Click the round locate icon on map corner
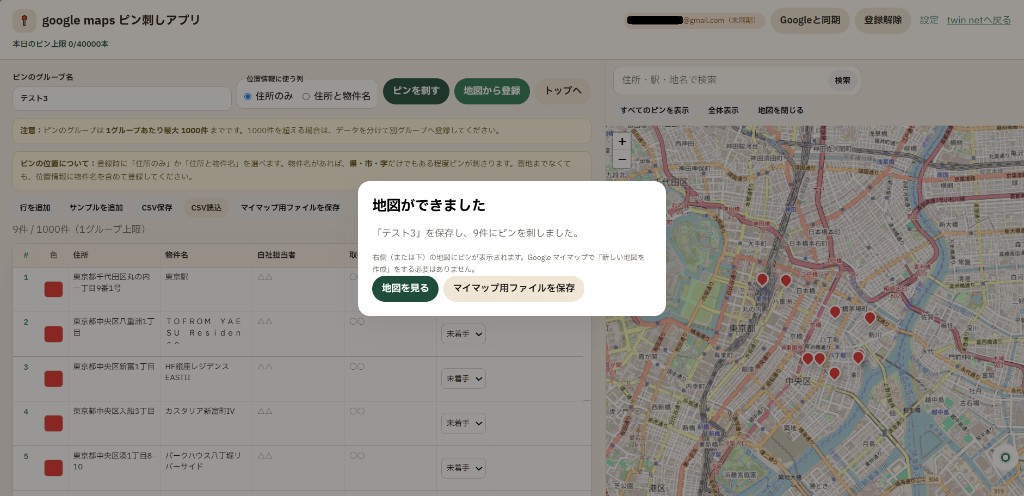The height and width of the screenshot is (496, 1024). pyautogui.click(x=1005, y=457)
